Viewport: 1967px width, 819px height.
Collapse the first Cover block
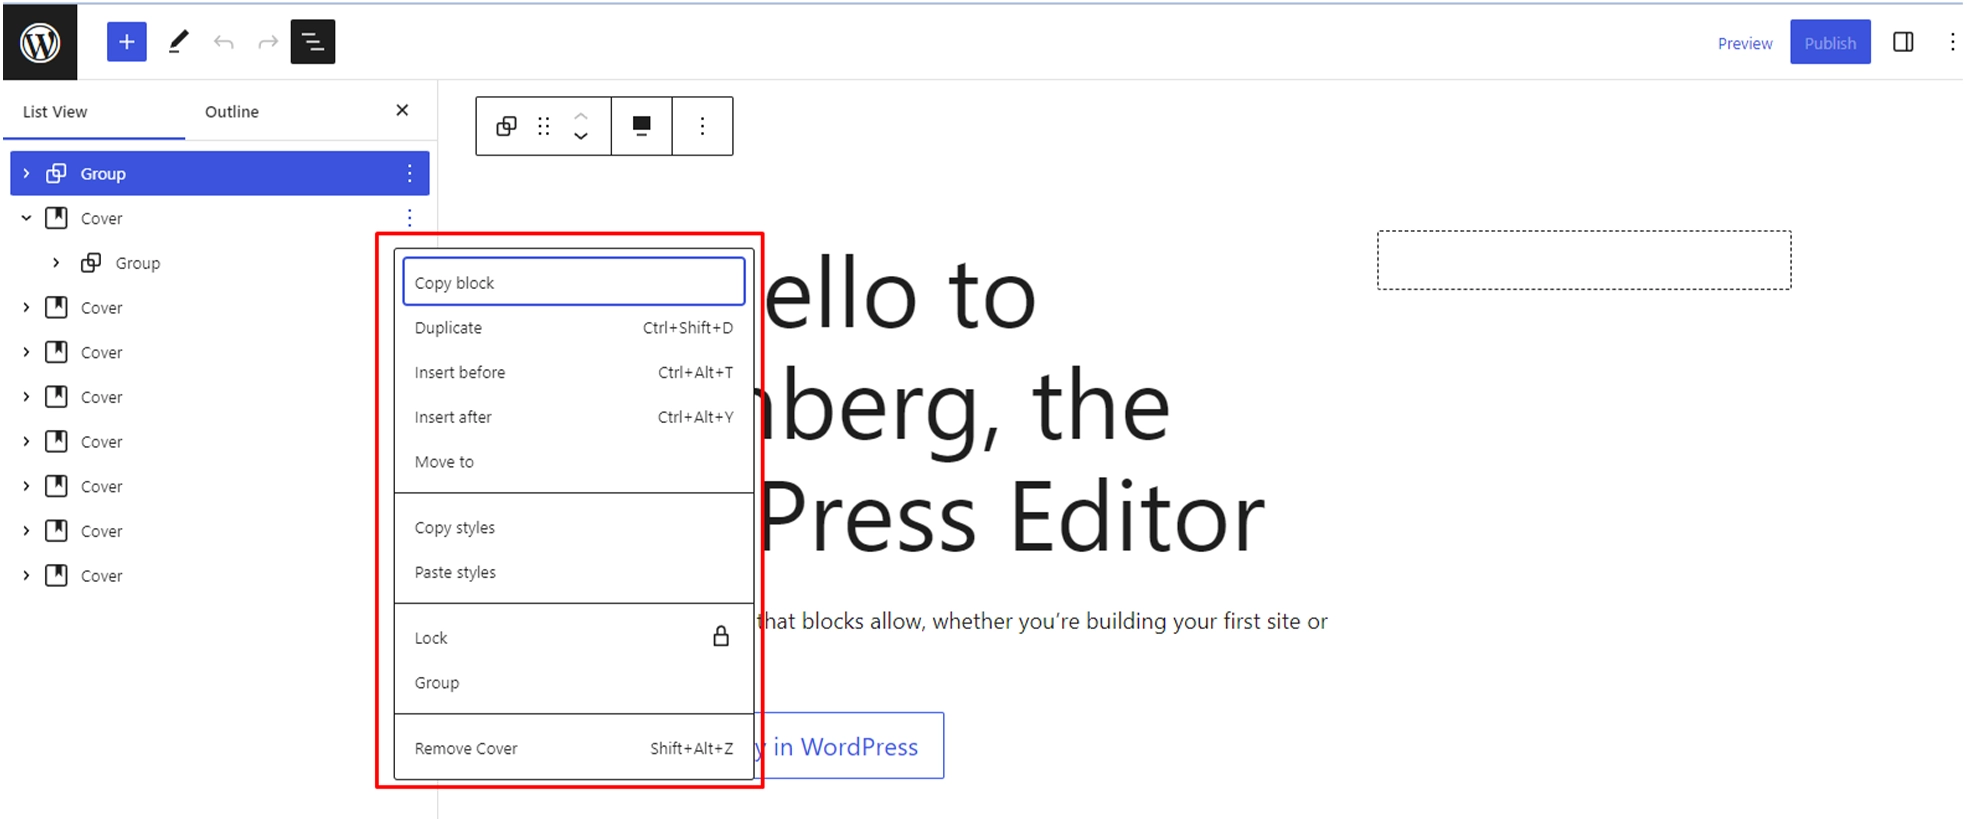(26, 218)
